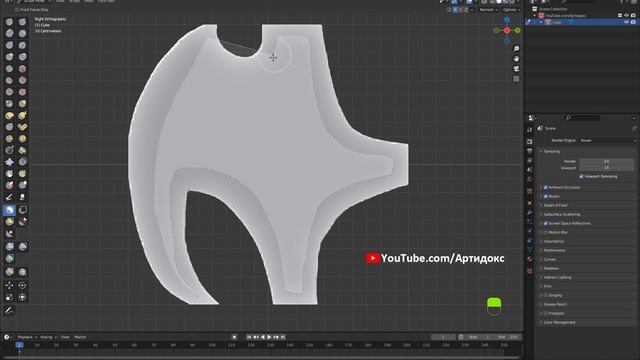
Task: Jump to the timeline start frame
Action: point(249,337)
